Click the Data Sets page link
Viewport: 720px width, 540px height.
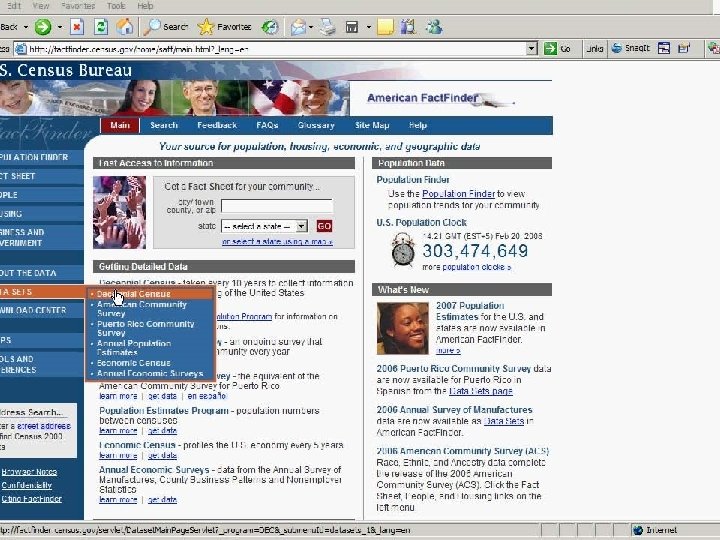coord(480,391)
